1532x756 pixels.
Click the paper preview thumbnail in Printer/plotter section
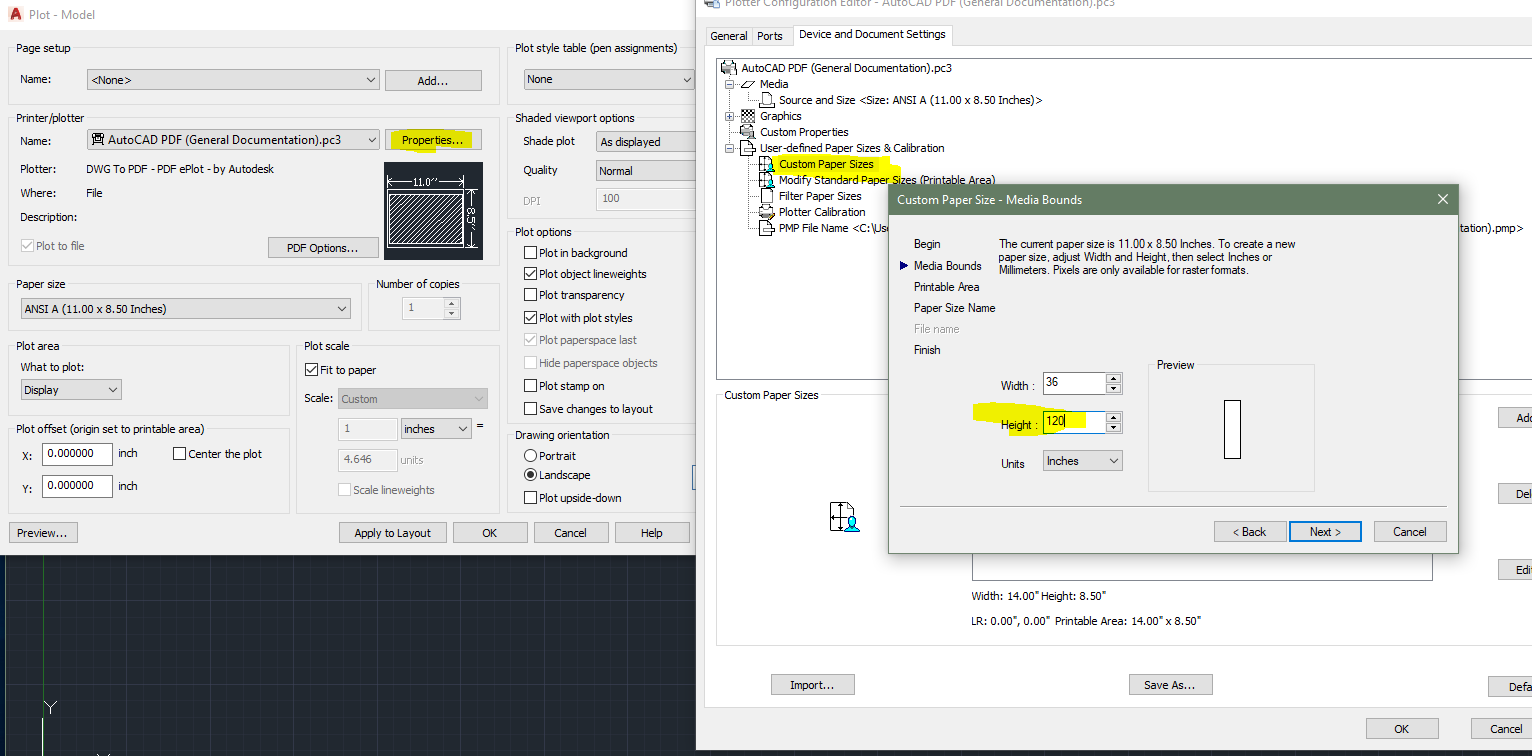coord(433,210)
